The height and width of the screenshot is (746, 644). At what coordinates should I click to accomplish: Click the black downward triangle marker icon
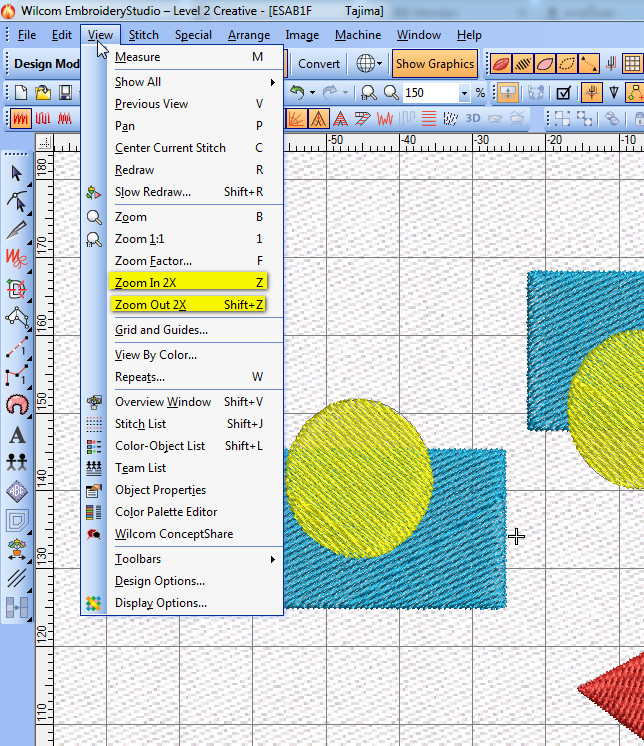[x=614, y=92]
